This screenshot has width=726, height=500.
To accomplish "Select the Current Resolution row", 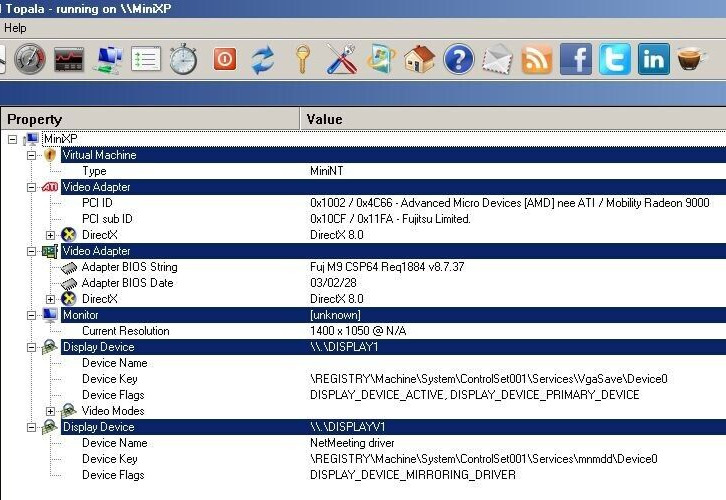I will point(393,331).
